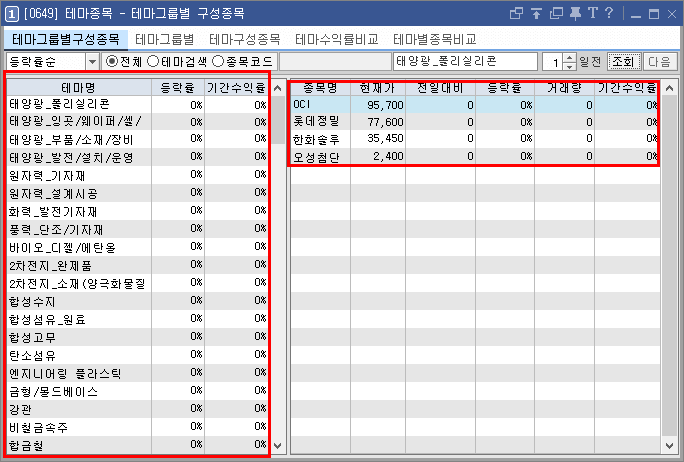
Task: Open help with the question mark icon
Action: pyautogui.click(x=609, y=13)
